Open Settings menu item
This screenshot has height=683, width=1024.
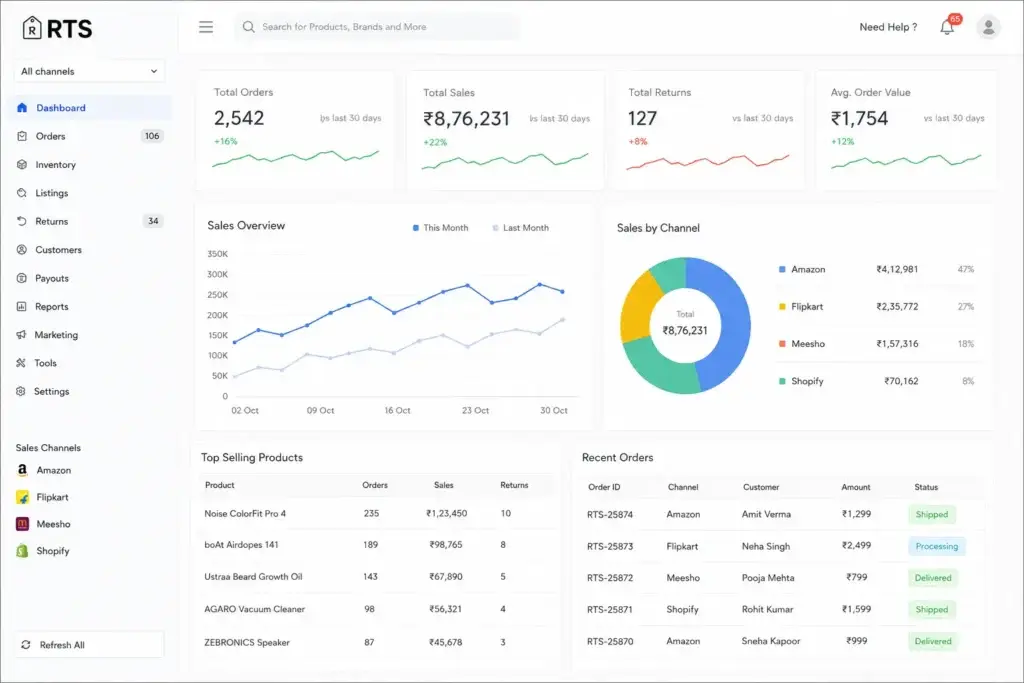[90, 391]
